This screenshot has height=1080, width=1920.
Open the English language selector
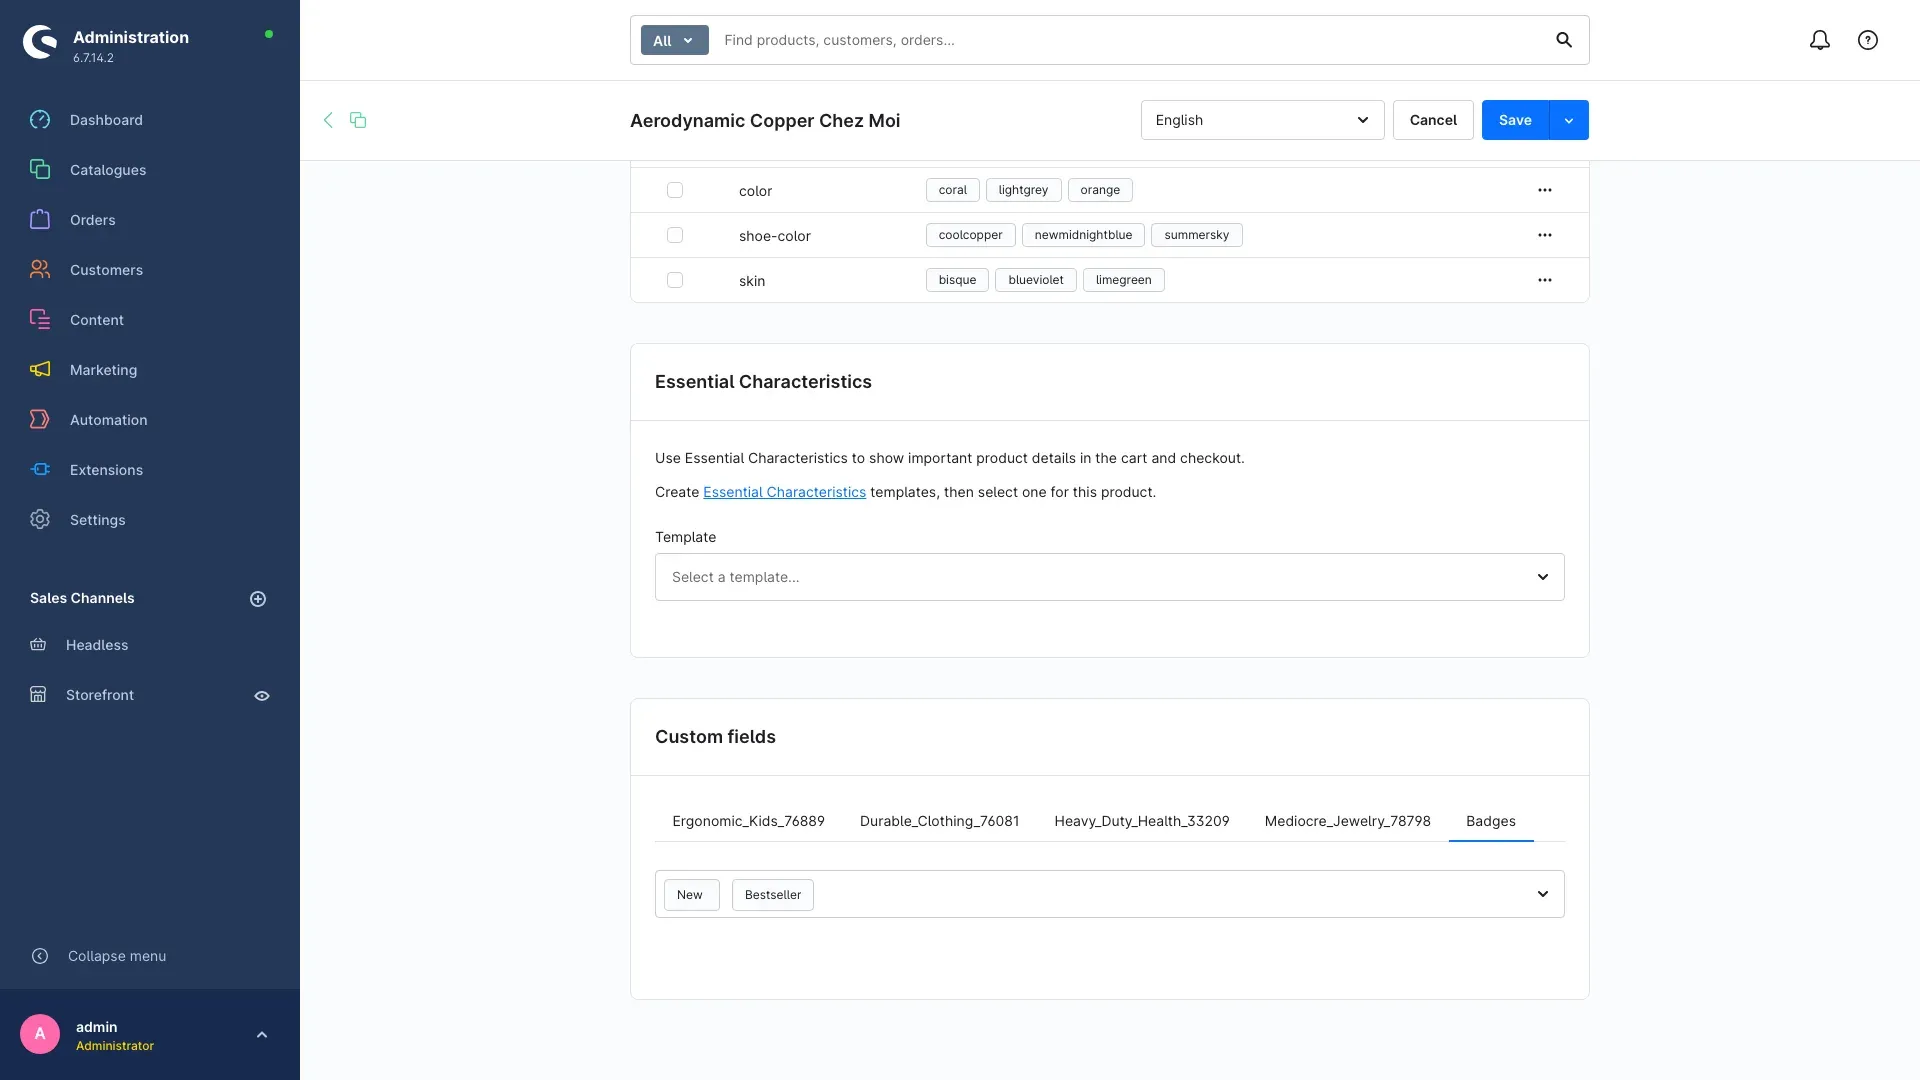[1262, 120]
